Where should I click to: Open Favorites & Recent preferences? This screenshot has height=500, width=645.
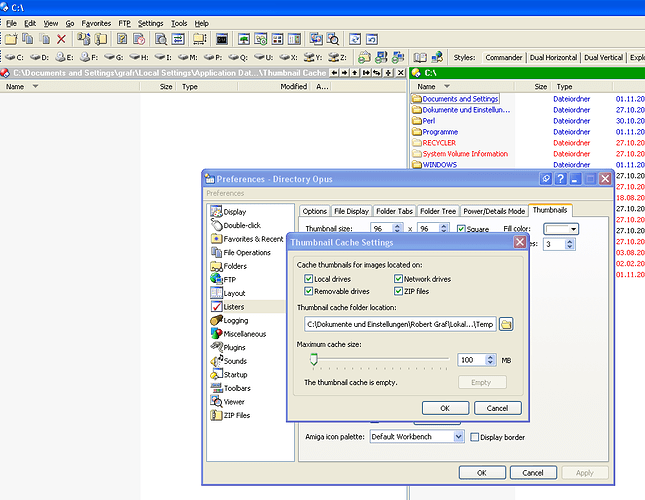point(247,239)
